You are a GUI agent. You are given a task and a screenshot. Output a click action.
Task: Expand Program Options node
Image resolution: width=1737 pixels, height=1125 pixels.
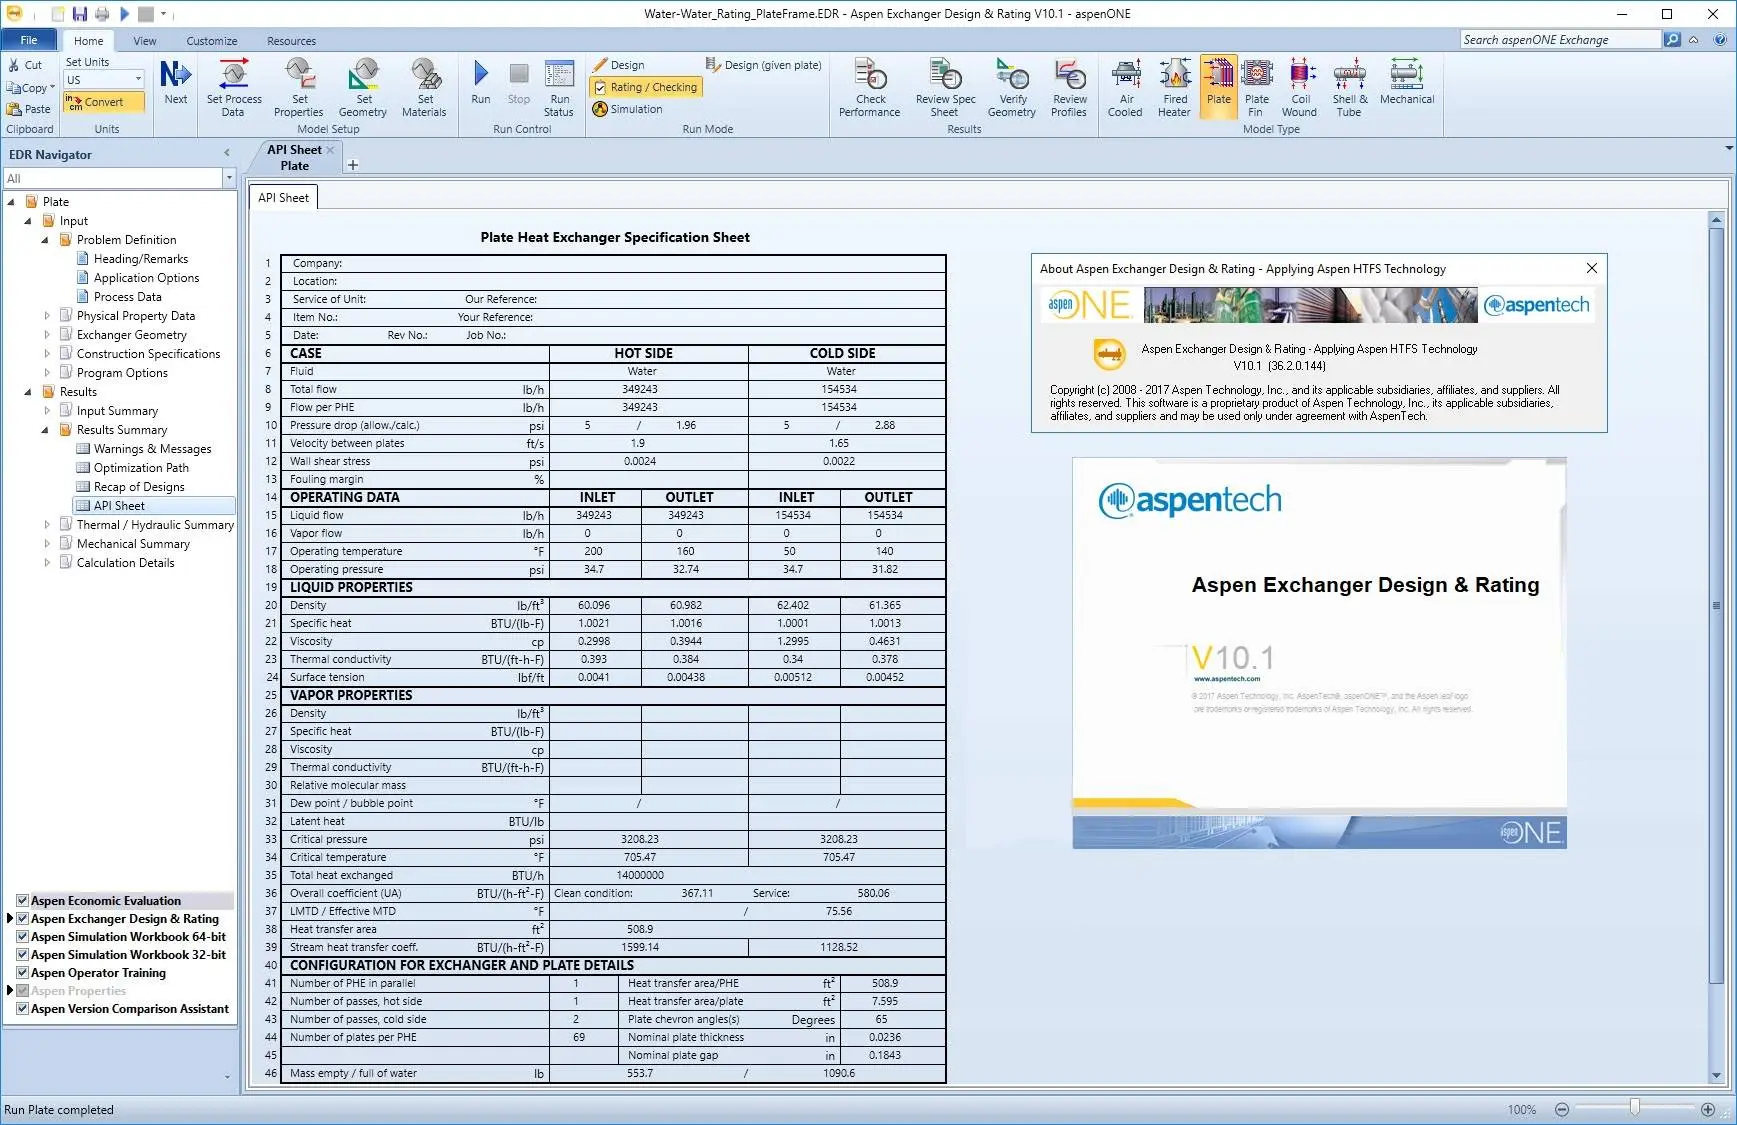tap(47, 373)
